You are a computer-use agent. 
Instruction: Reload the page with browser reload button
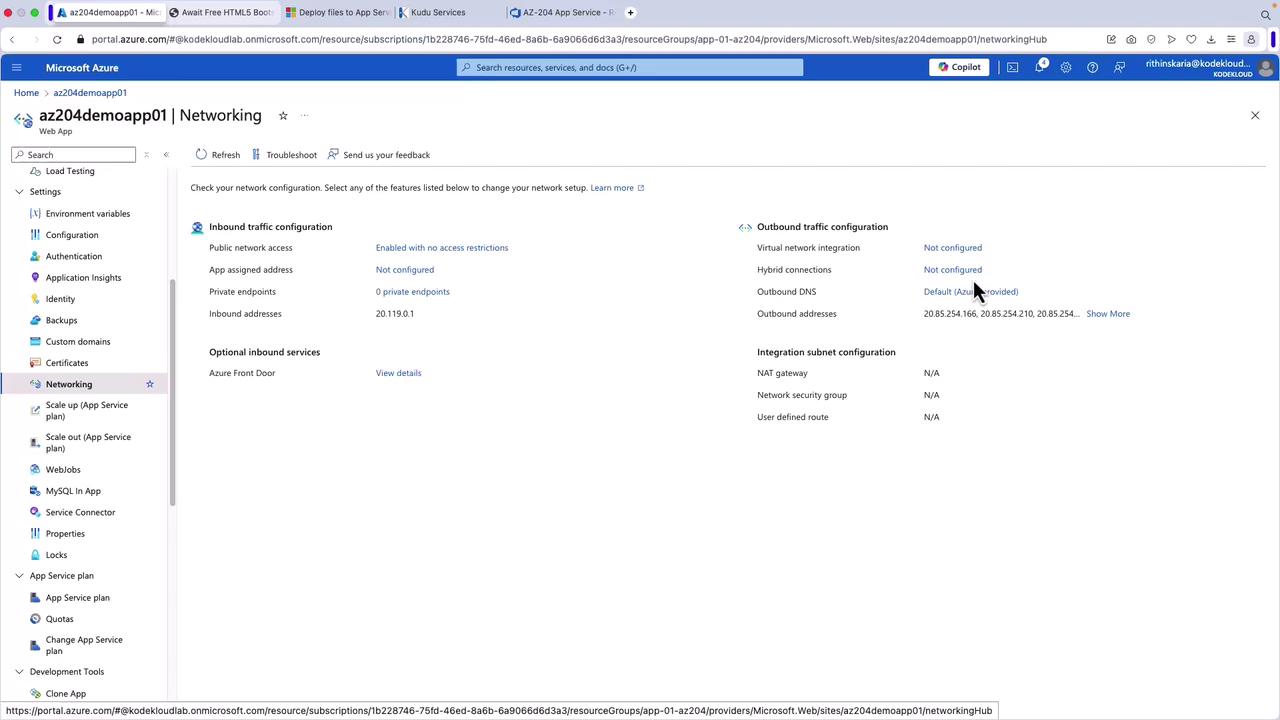point(57,40)
